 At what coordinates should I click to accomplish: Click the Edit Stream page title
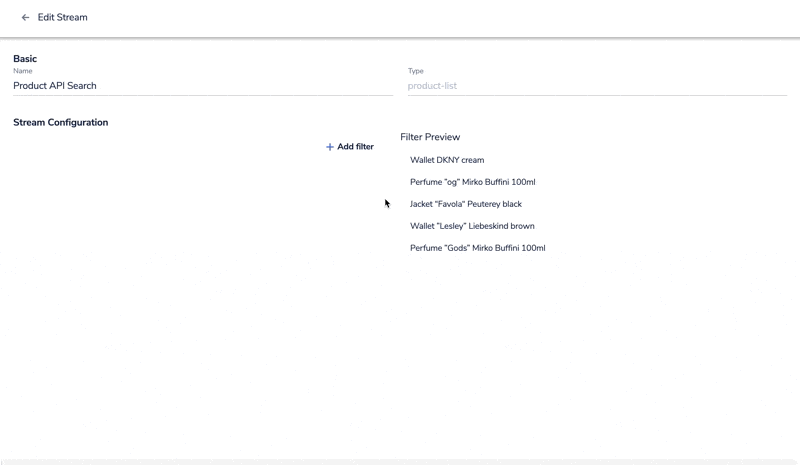pyautogui.click(x=62, y=17)
